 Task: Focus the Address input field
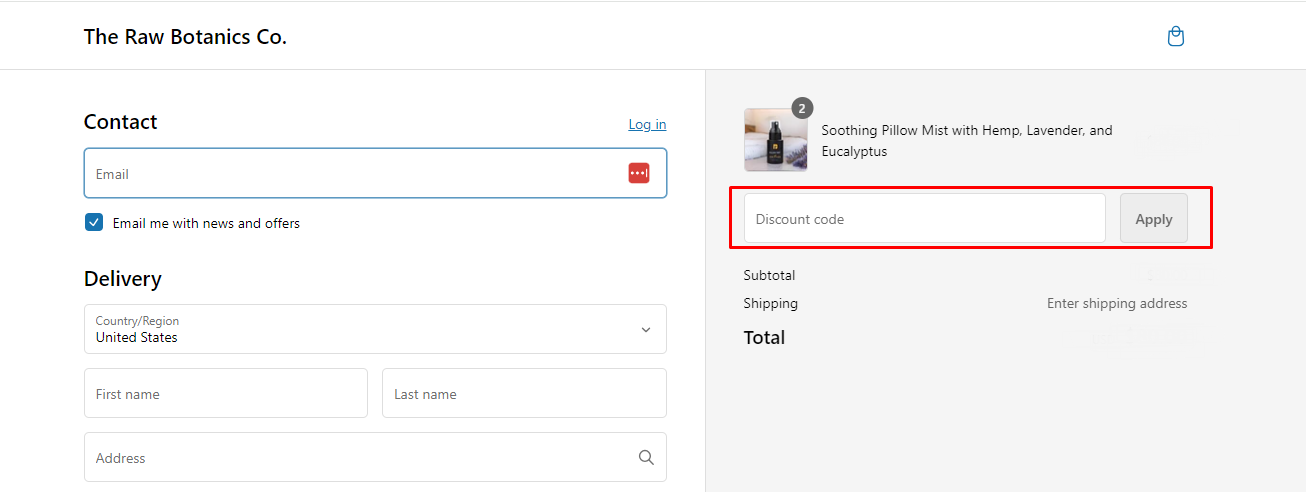click(x=375, y=457)
